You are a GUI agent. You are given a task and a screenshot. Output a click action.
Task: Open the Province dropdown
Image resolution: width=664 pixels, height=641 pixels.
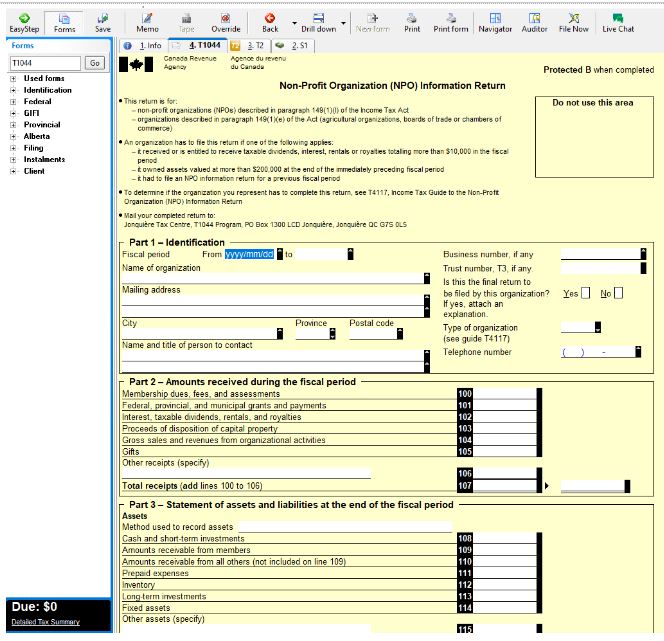point(333,334)
